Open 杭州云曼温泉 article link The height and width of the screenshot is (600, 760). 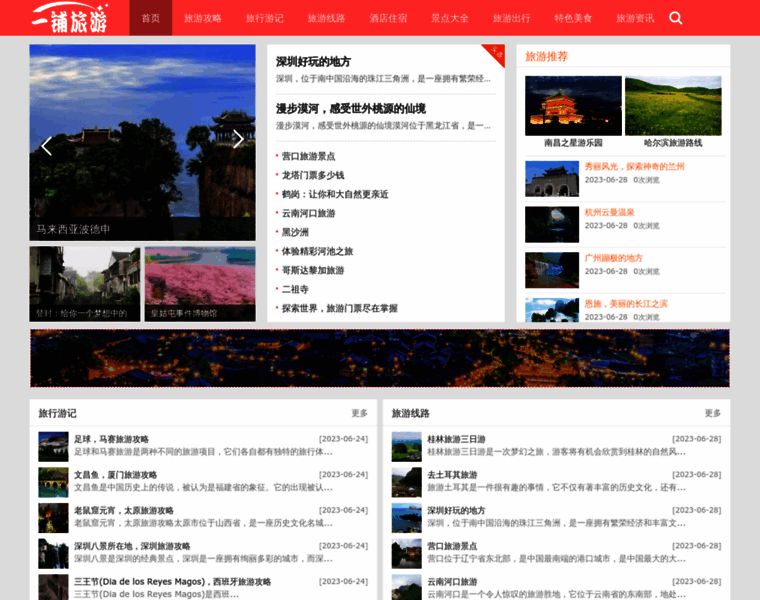click(609, 212)
